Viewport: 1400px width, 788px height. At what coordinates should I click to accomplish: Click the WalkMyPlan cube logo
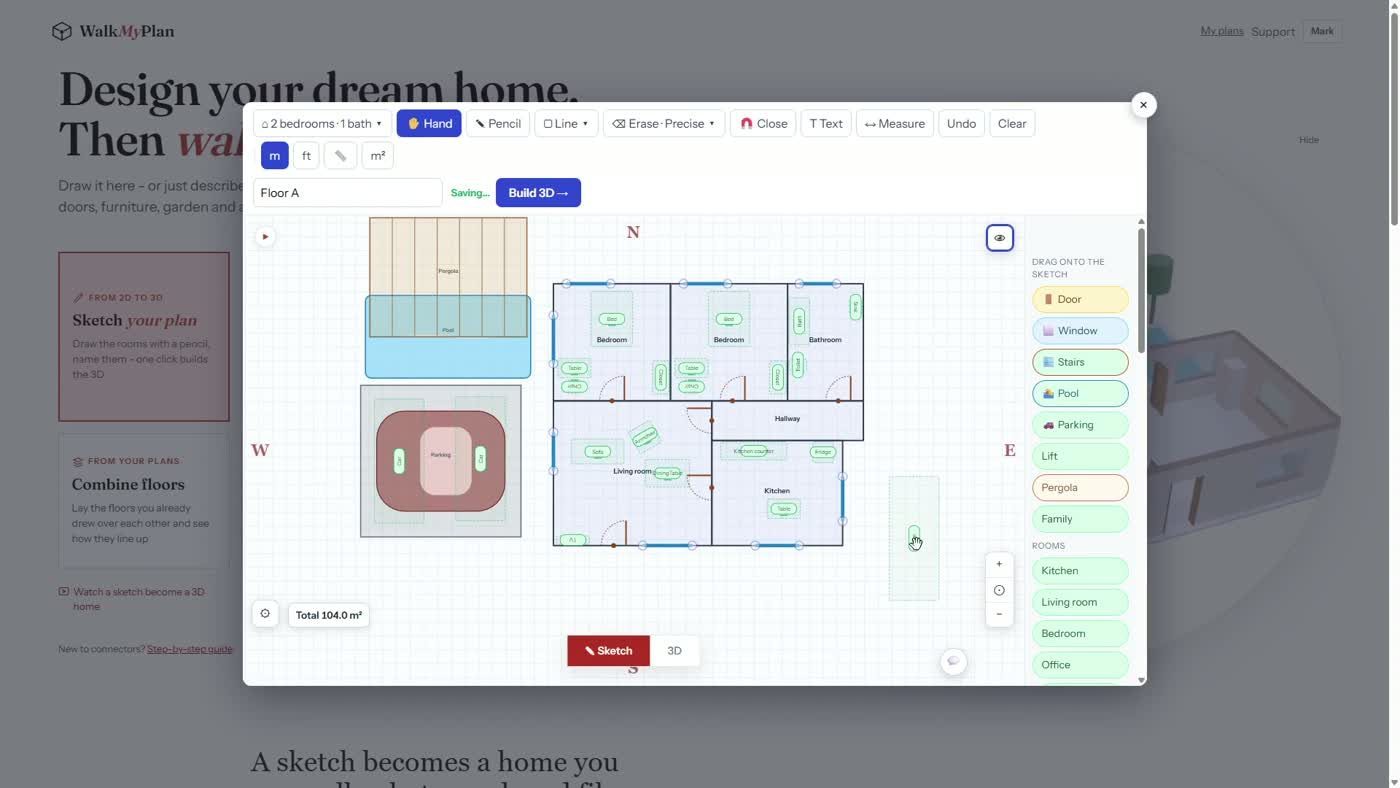tap(62, 31)
